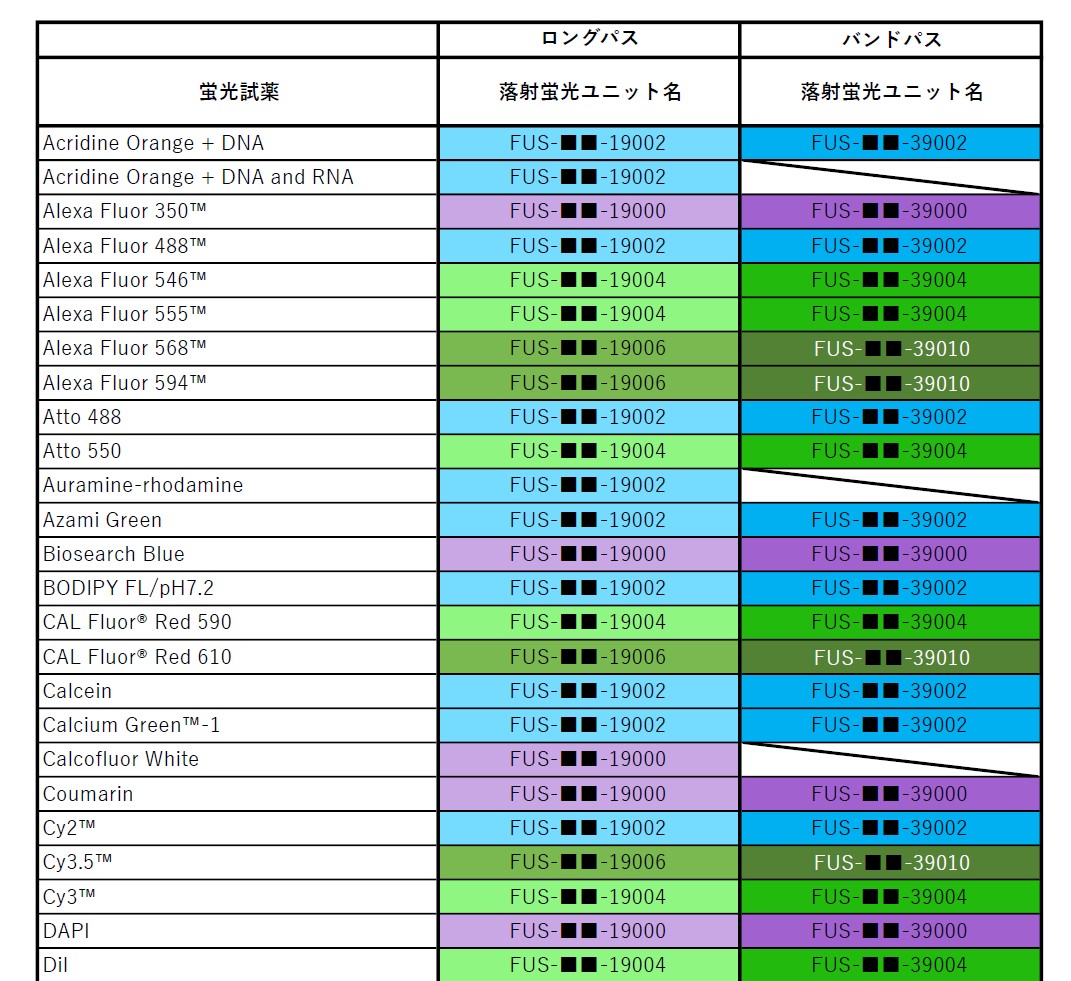Click FUS-39002 cell in Calcium Green-1 row

pos(891,725)
